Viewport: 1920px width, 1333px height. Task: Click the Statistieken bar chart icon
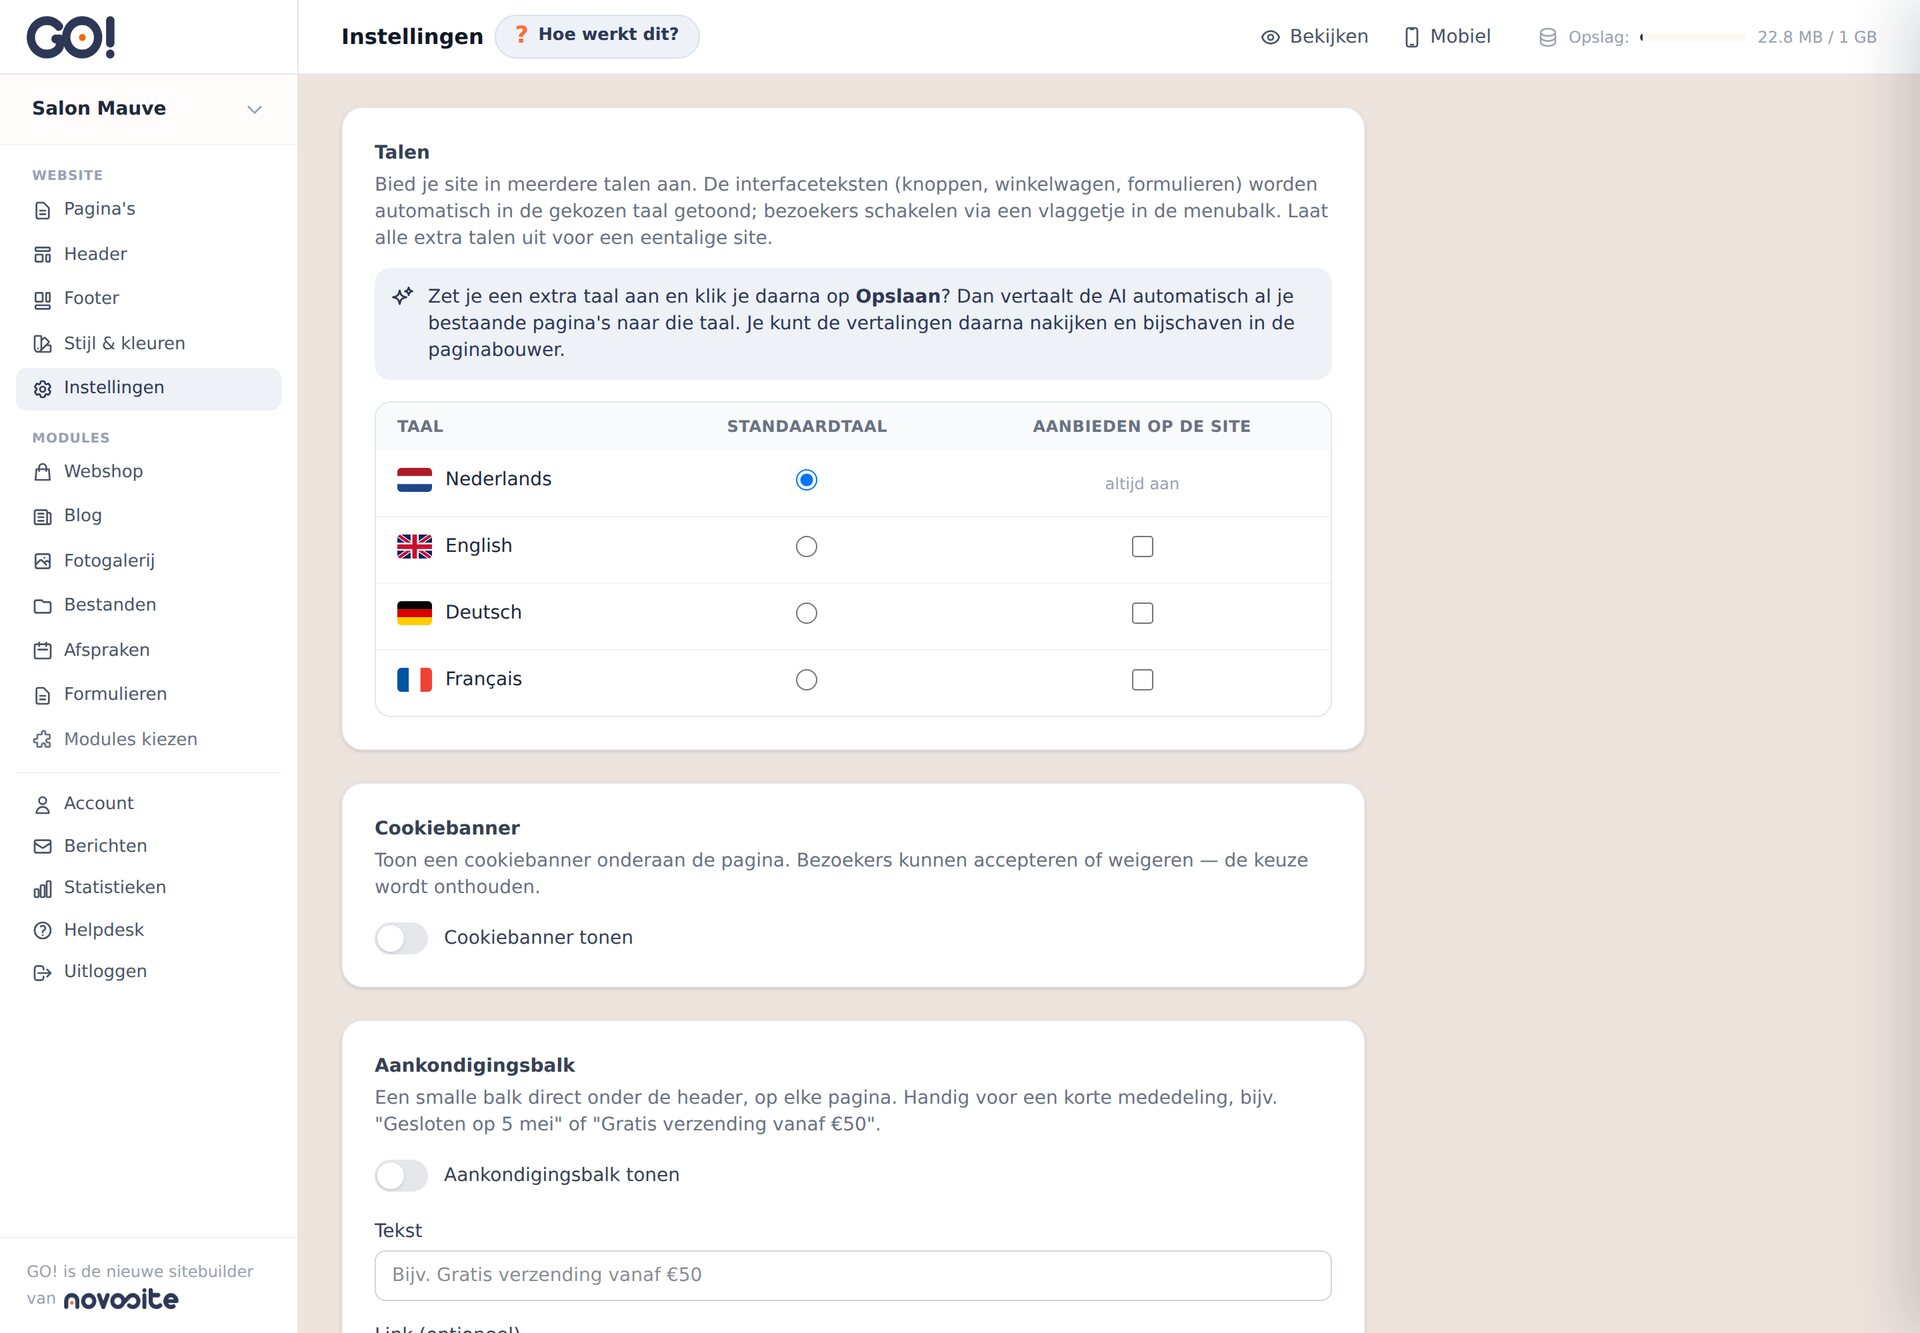click(42, 889)
